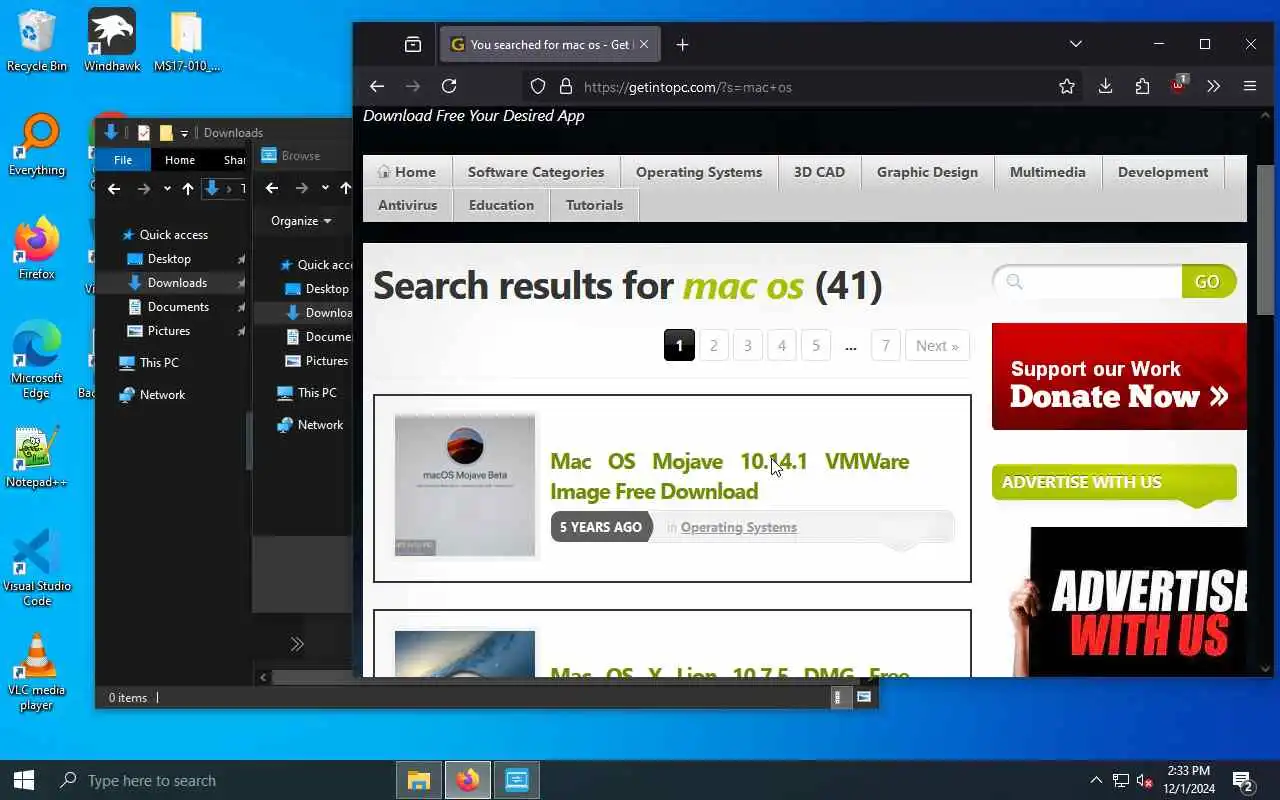The height and width of the screenshot is (800, 1280).
Task: Select the VLC media player desktop icon
Action: [x=37, y=672]
